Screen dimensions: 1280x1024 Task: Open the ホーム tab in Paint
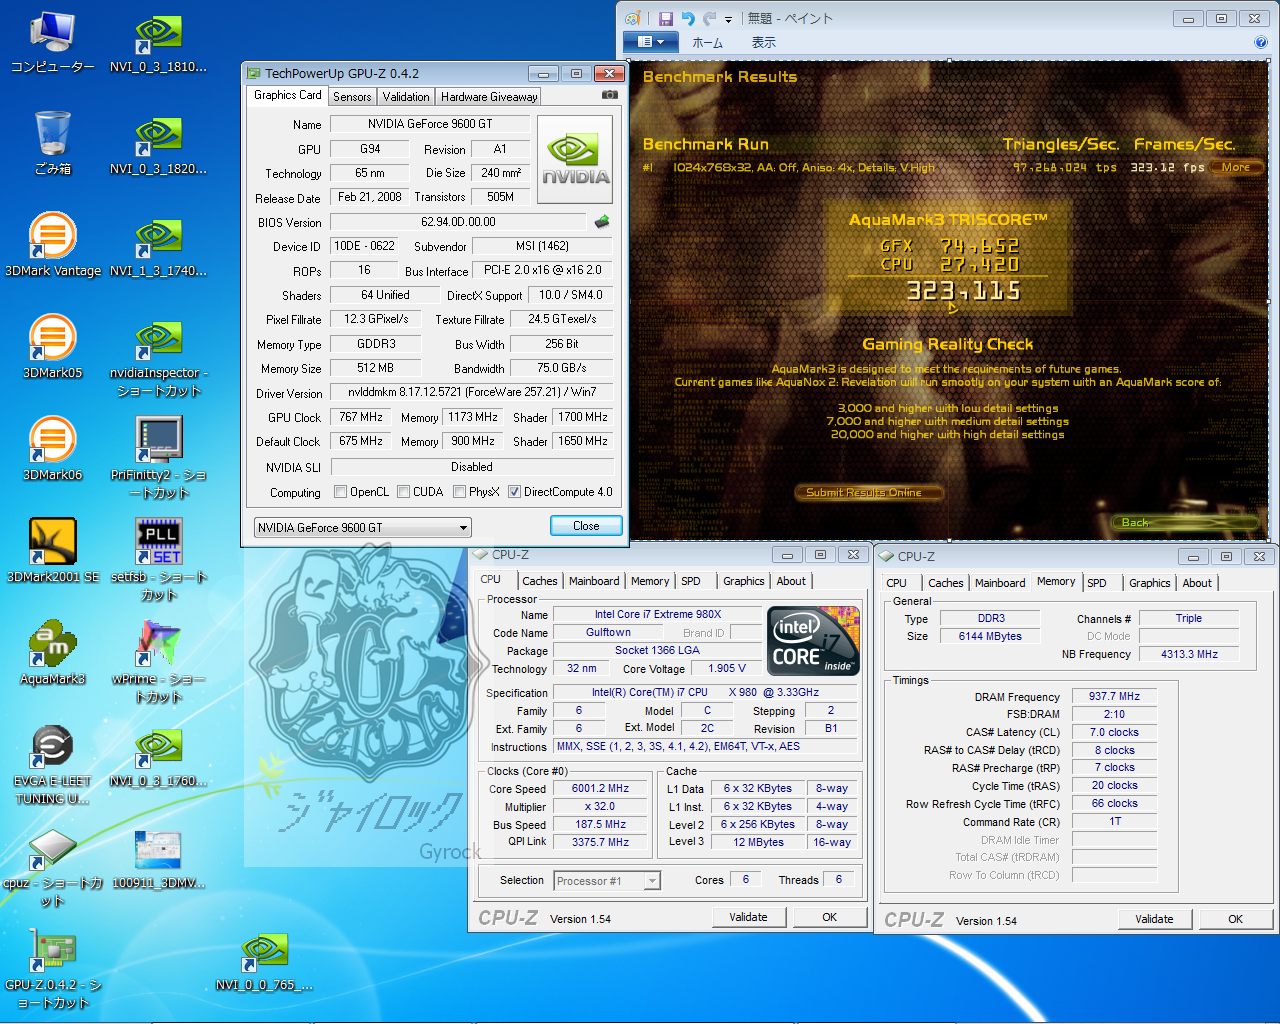(x=707, y=42)
